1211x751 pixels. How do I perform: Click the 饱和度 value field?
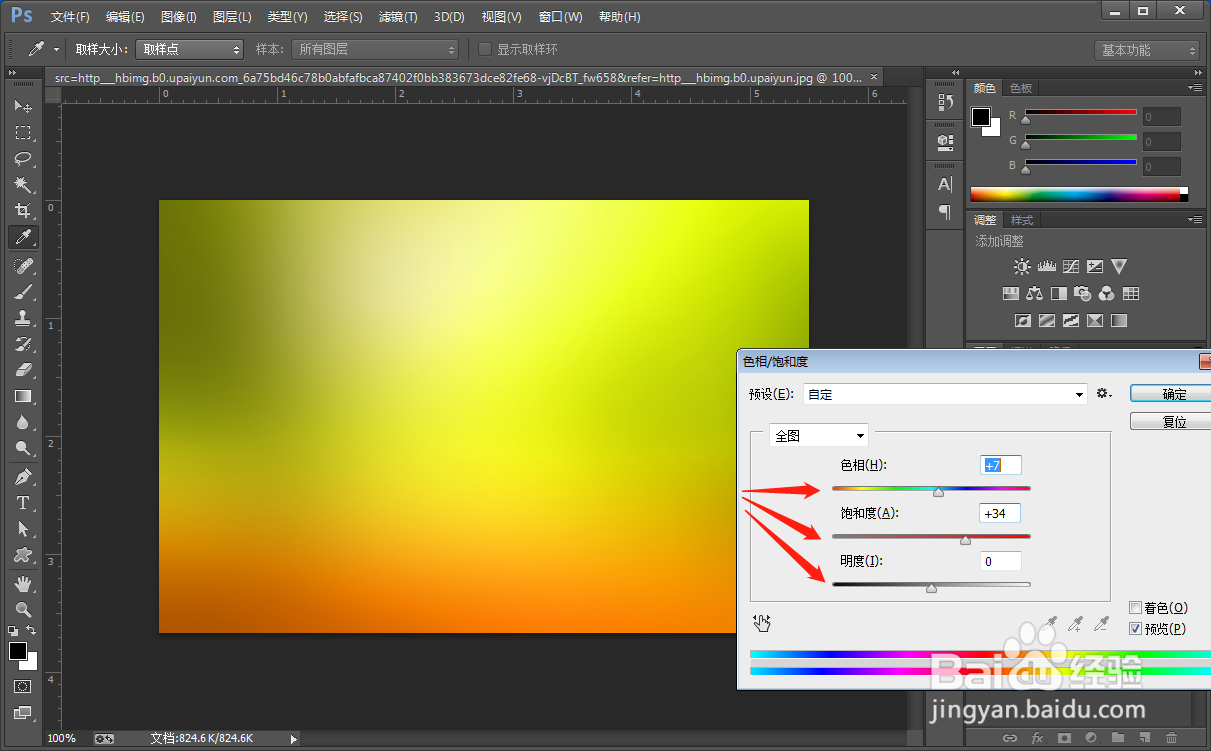click(x=1000, y=513)
